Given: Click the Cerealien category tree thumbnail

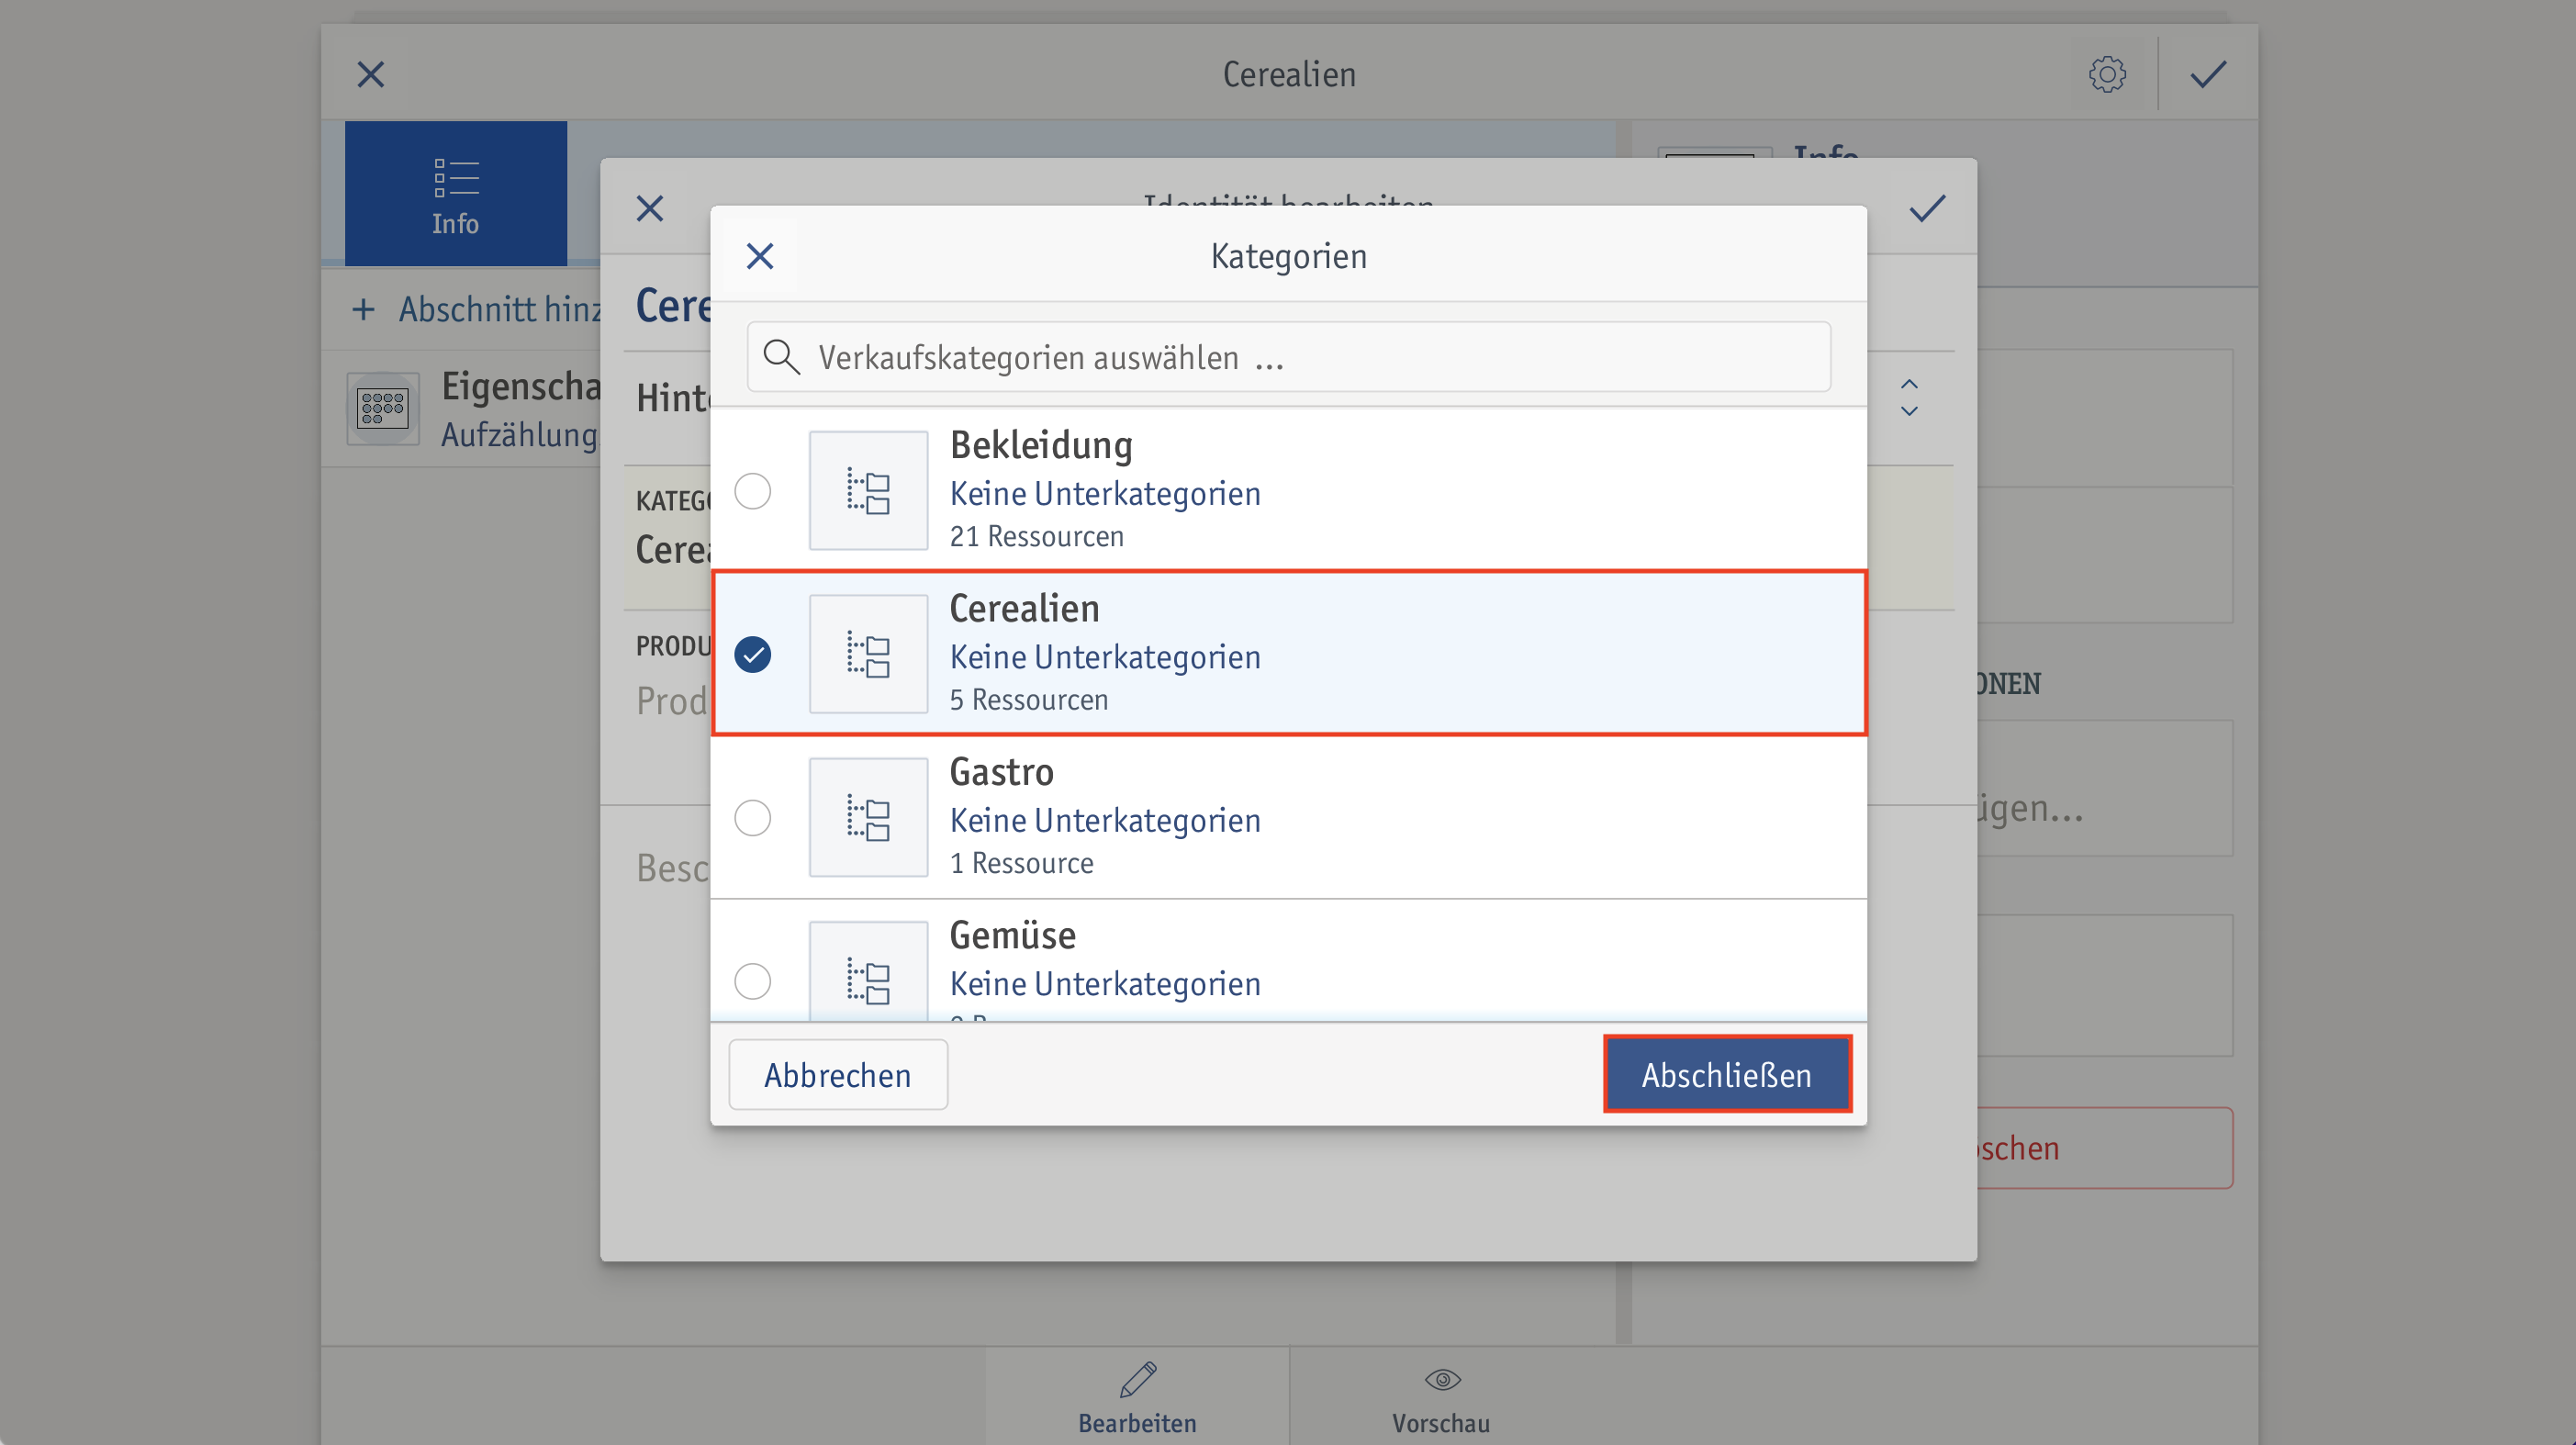Looking at the screenshot, I should pyautogui.click(x=868, y=654).
